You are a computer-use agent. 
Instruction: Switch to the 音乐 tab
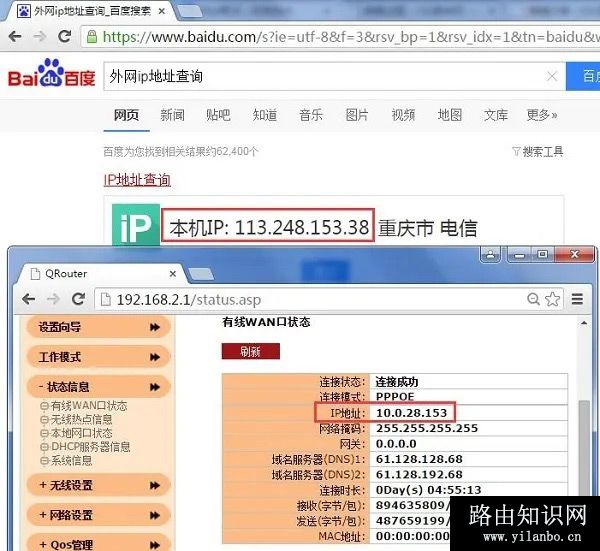point(311,115)
